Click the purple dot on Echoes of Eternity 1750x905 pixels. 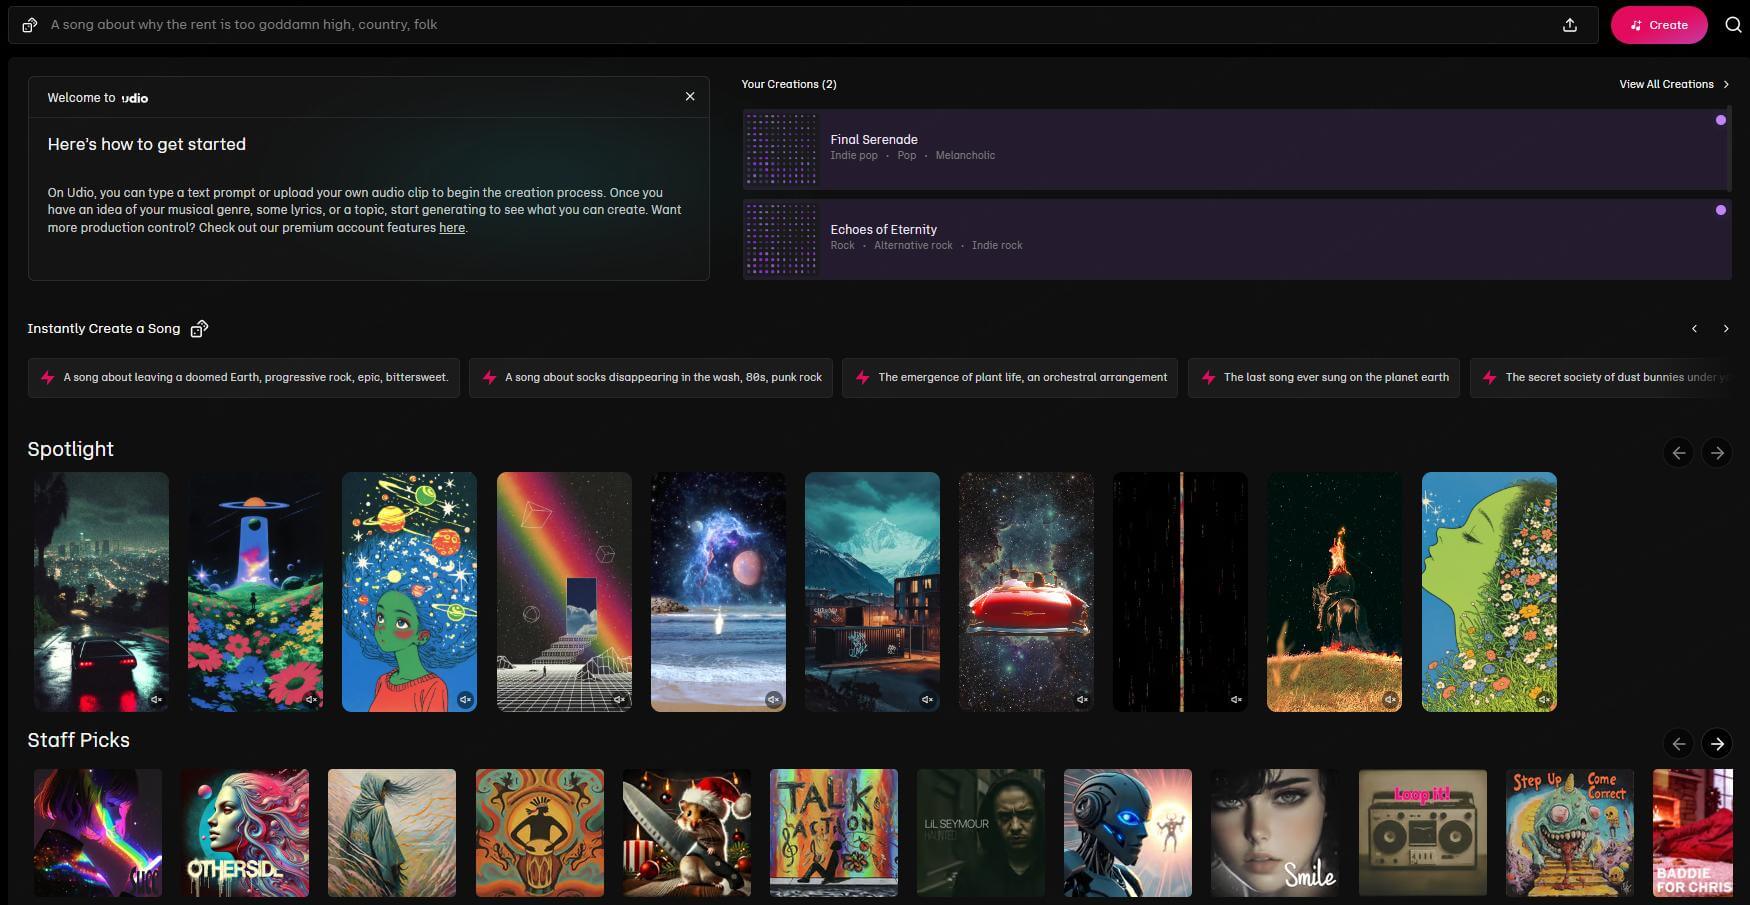pos(1721,210)
